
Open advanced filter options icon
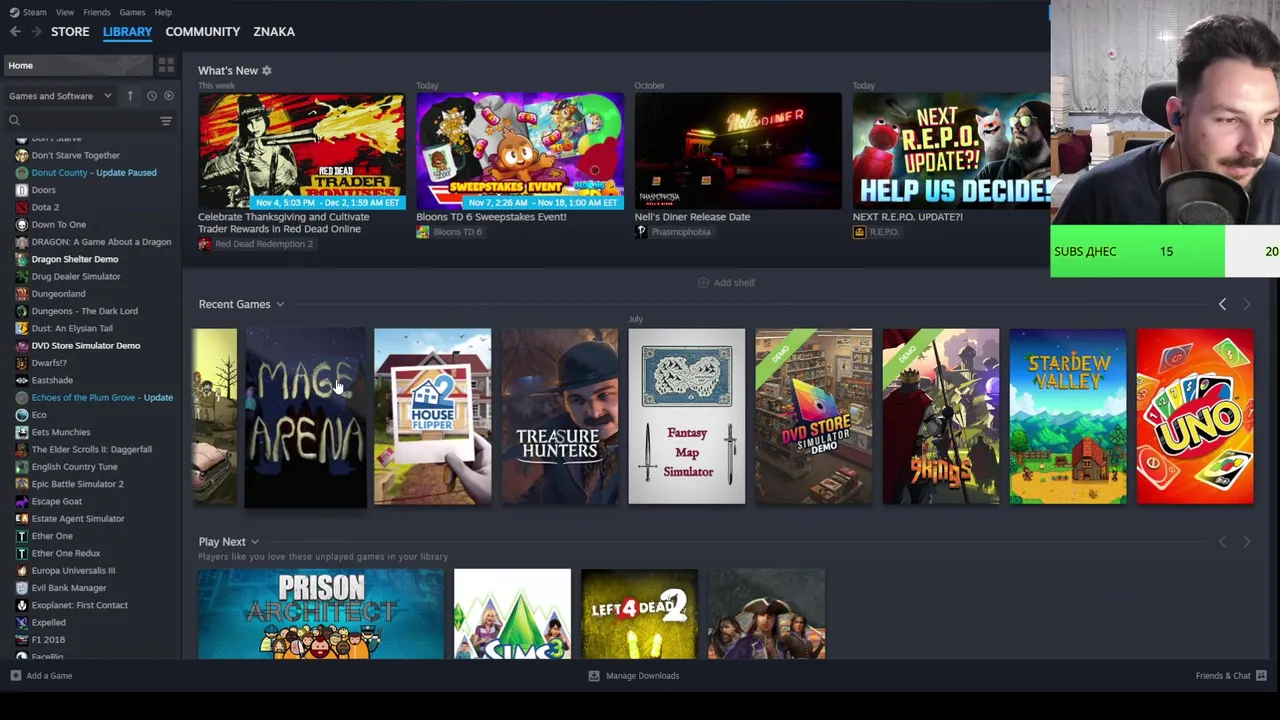(166, 121)
